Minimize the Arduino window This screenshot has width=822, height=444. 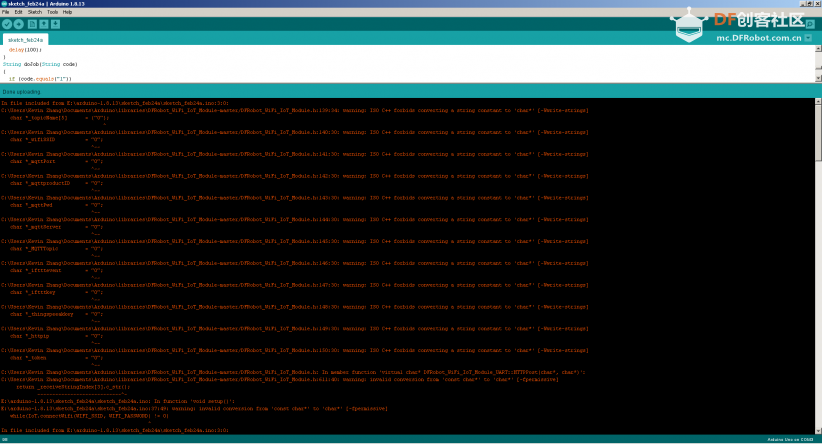pyautogui.click(x=803, y=4)
